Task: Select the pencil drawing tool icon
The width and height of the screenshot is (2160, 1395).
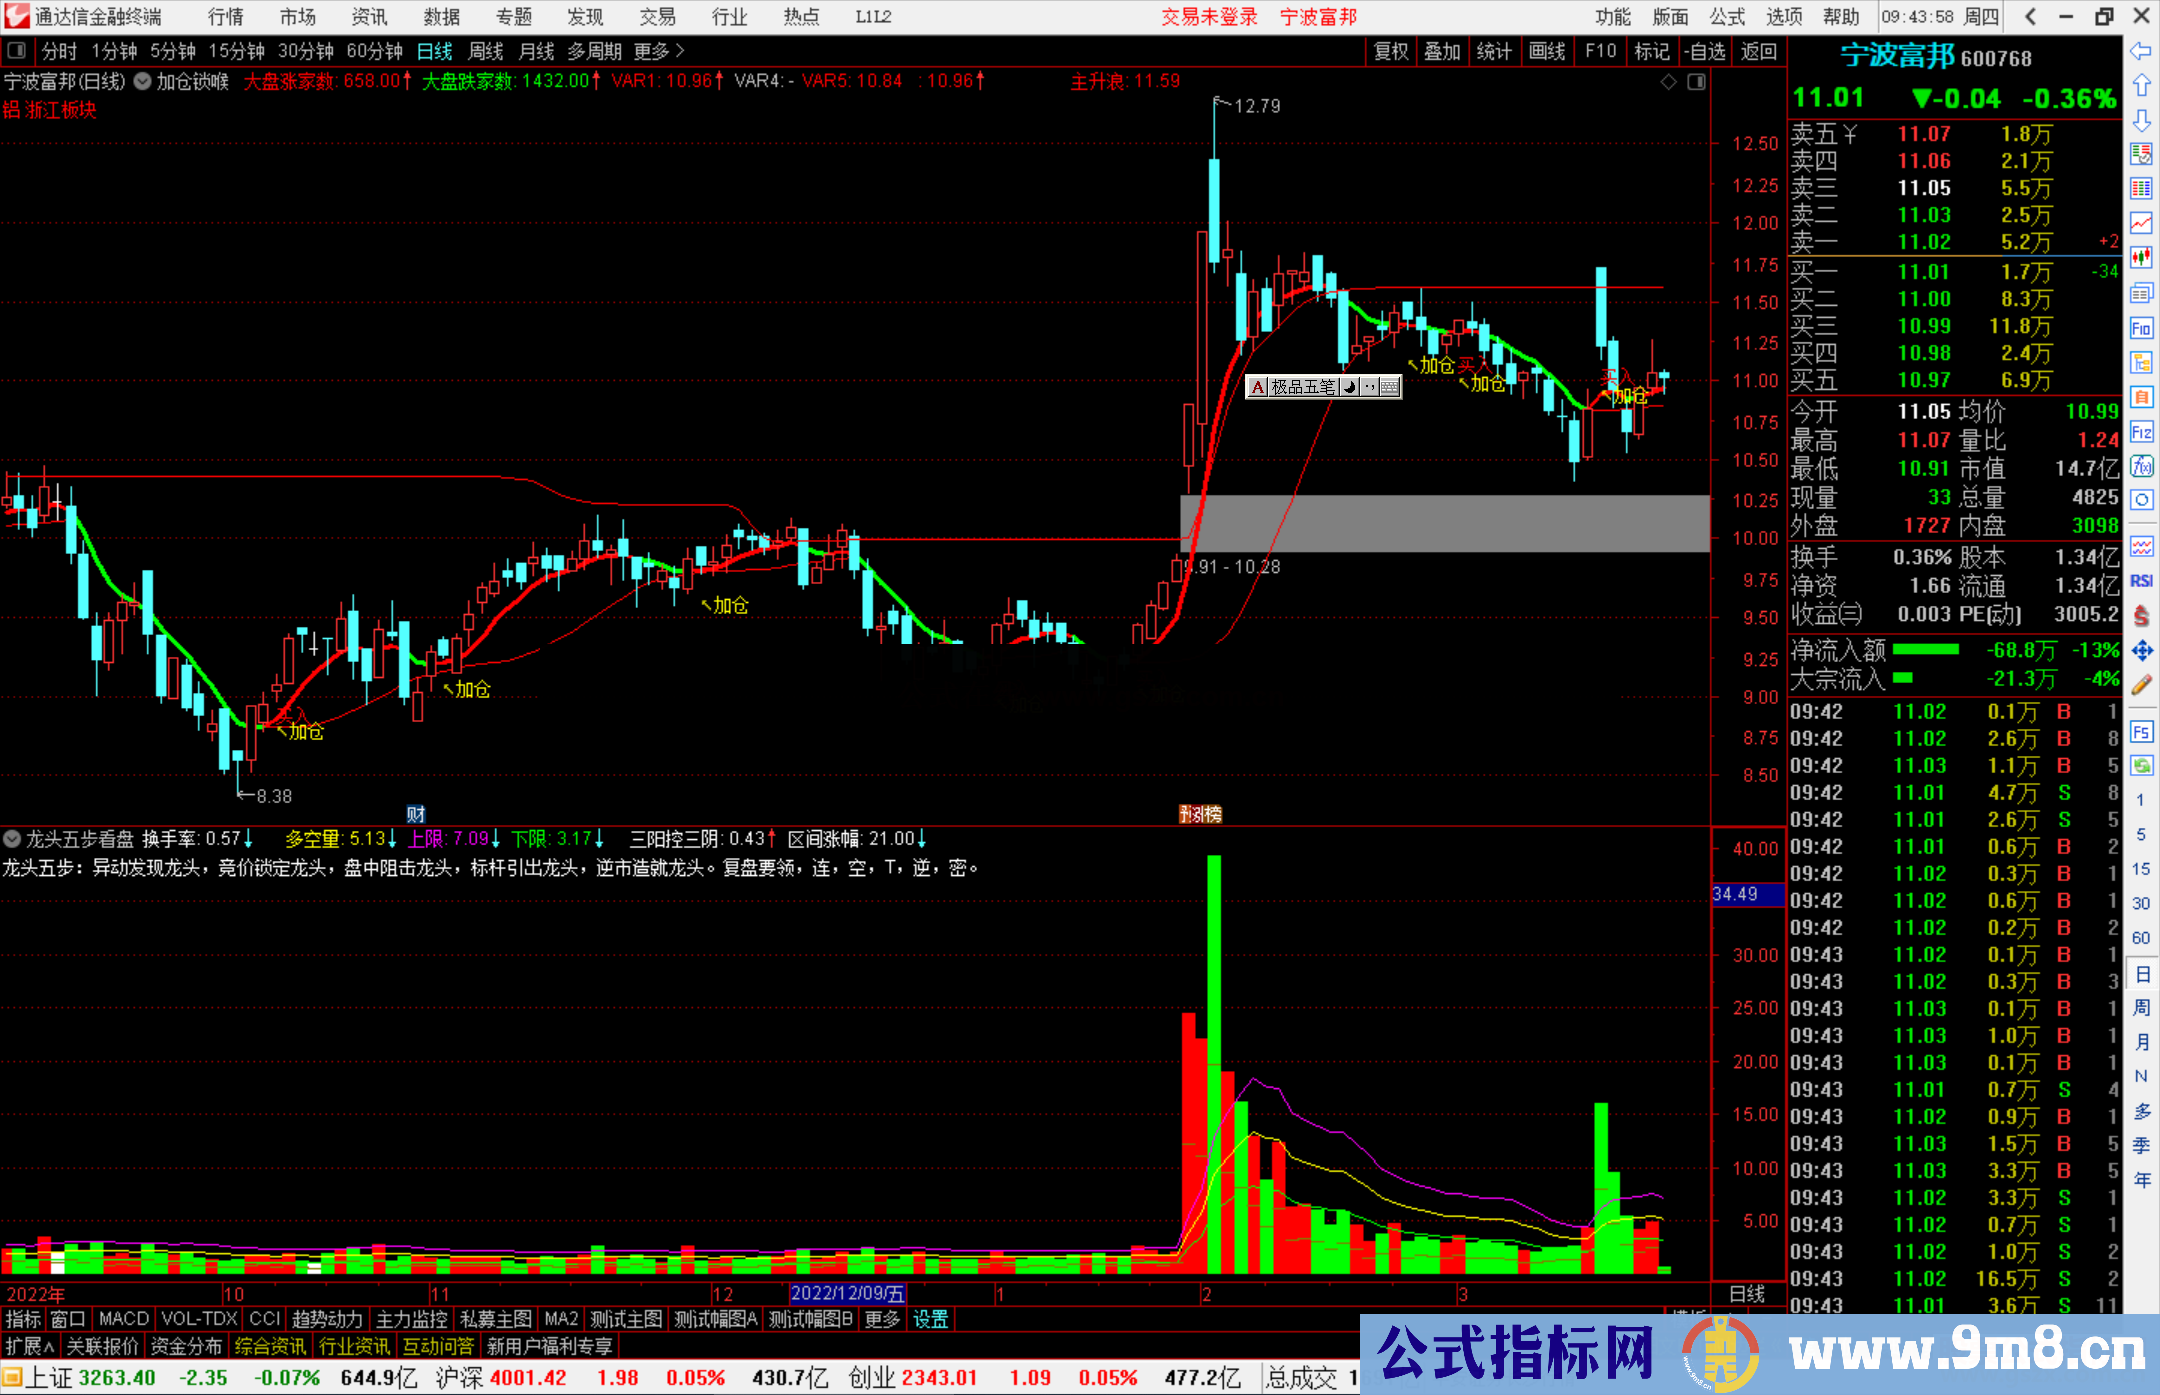Action: pyautogui.click(x=2141, y=685)
